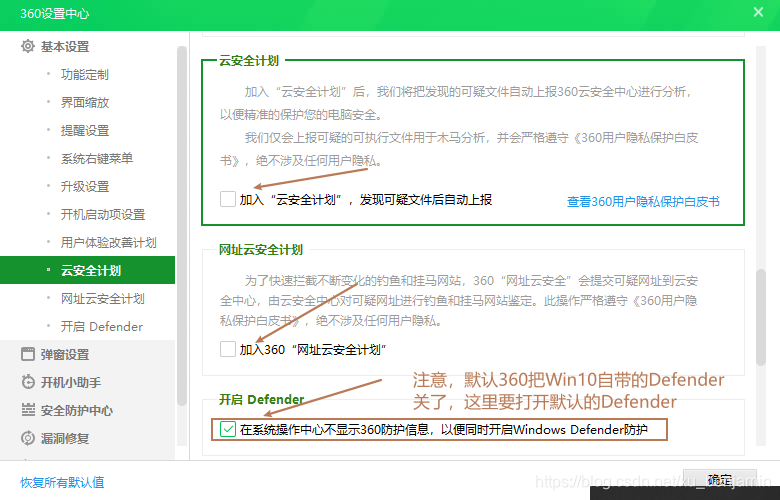The height and width of the screenshot is (500, 780).
Task: Click the 网址云安全计划 section heading
Action: pyautogui.click(x=261, y=250)
